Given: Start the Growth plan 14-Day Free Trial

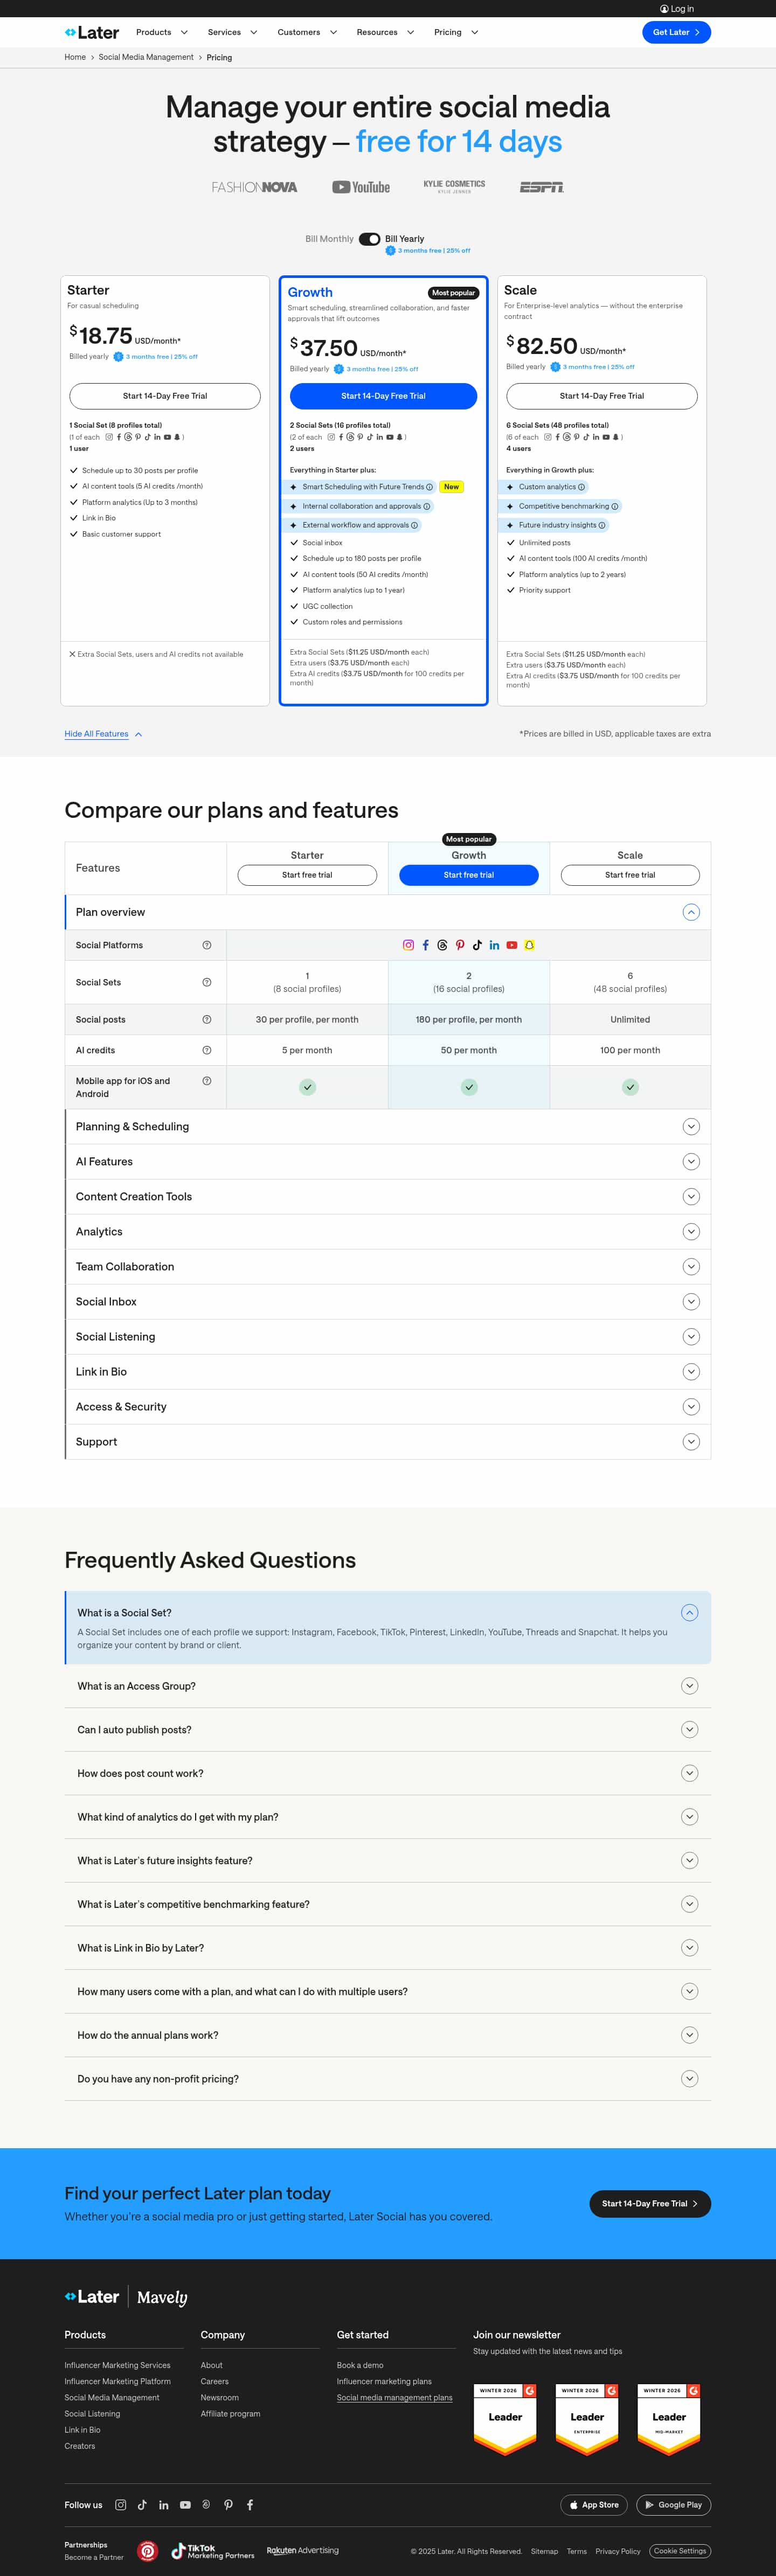Looking at the screenshot, I should pos(383,396).
